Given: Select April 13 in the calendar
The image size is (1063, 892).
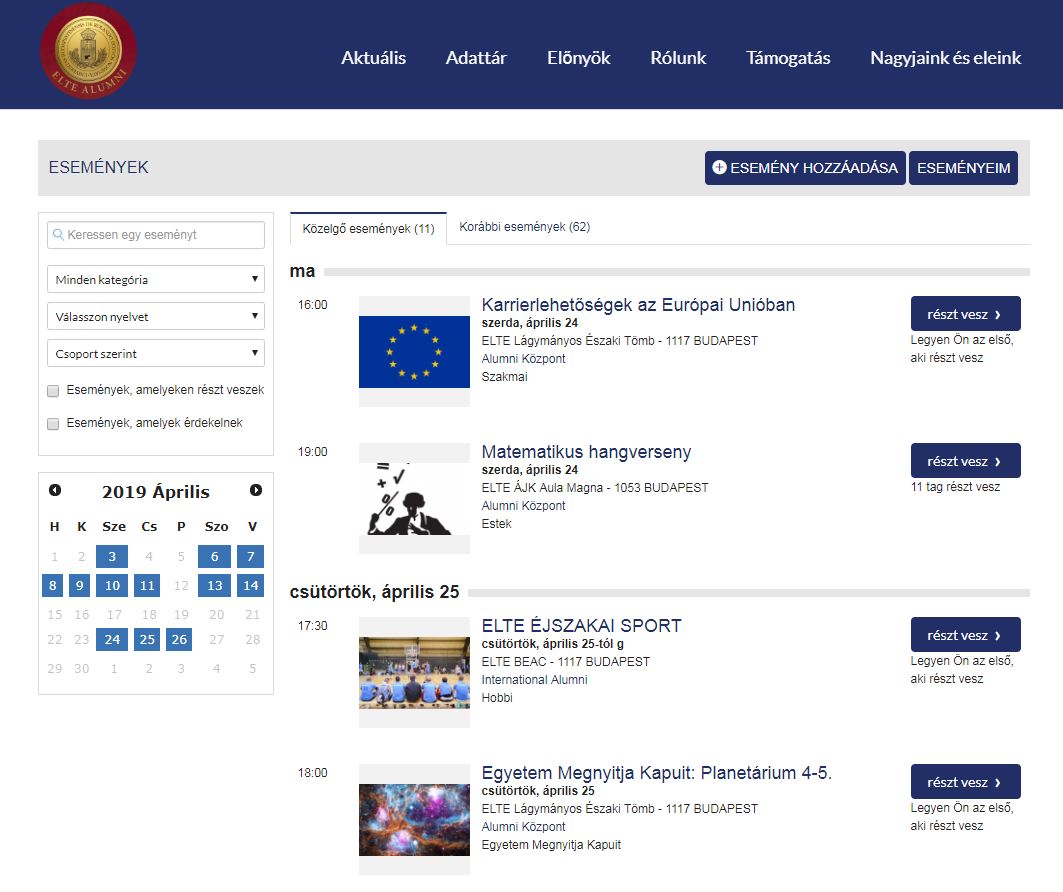Looking at the screenshot, I should pos(214,586).
